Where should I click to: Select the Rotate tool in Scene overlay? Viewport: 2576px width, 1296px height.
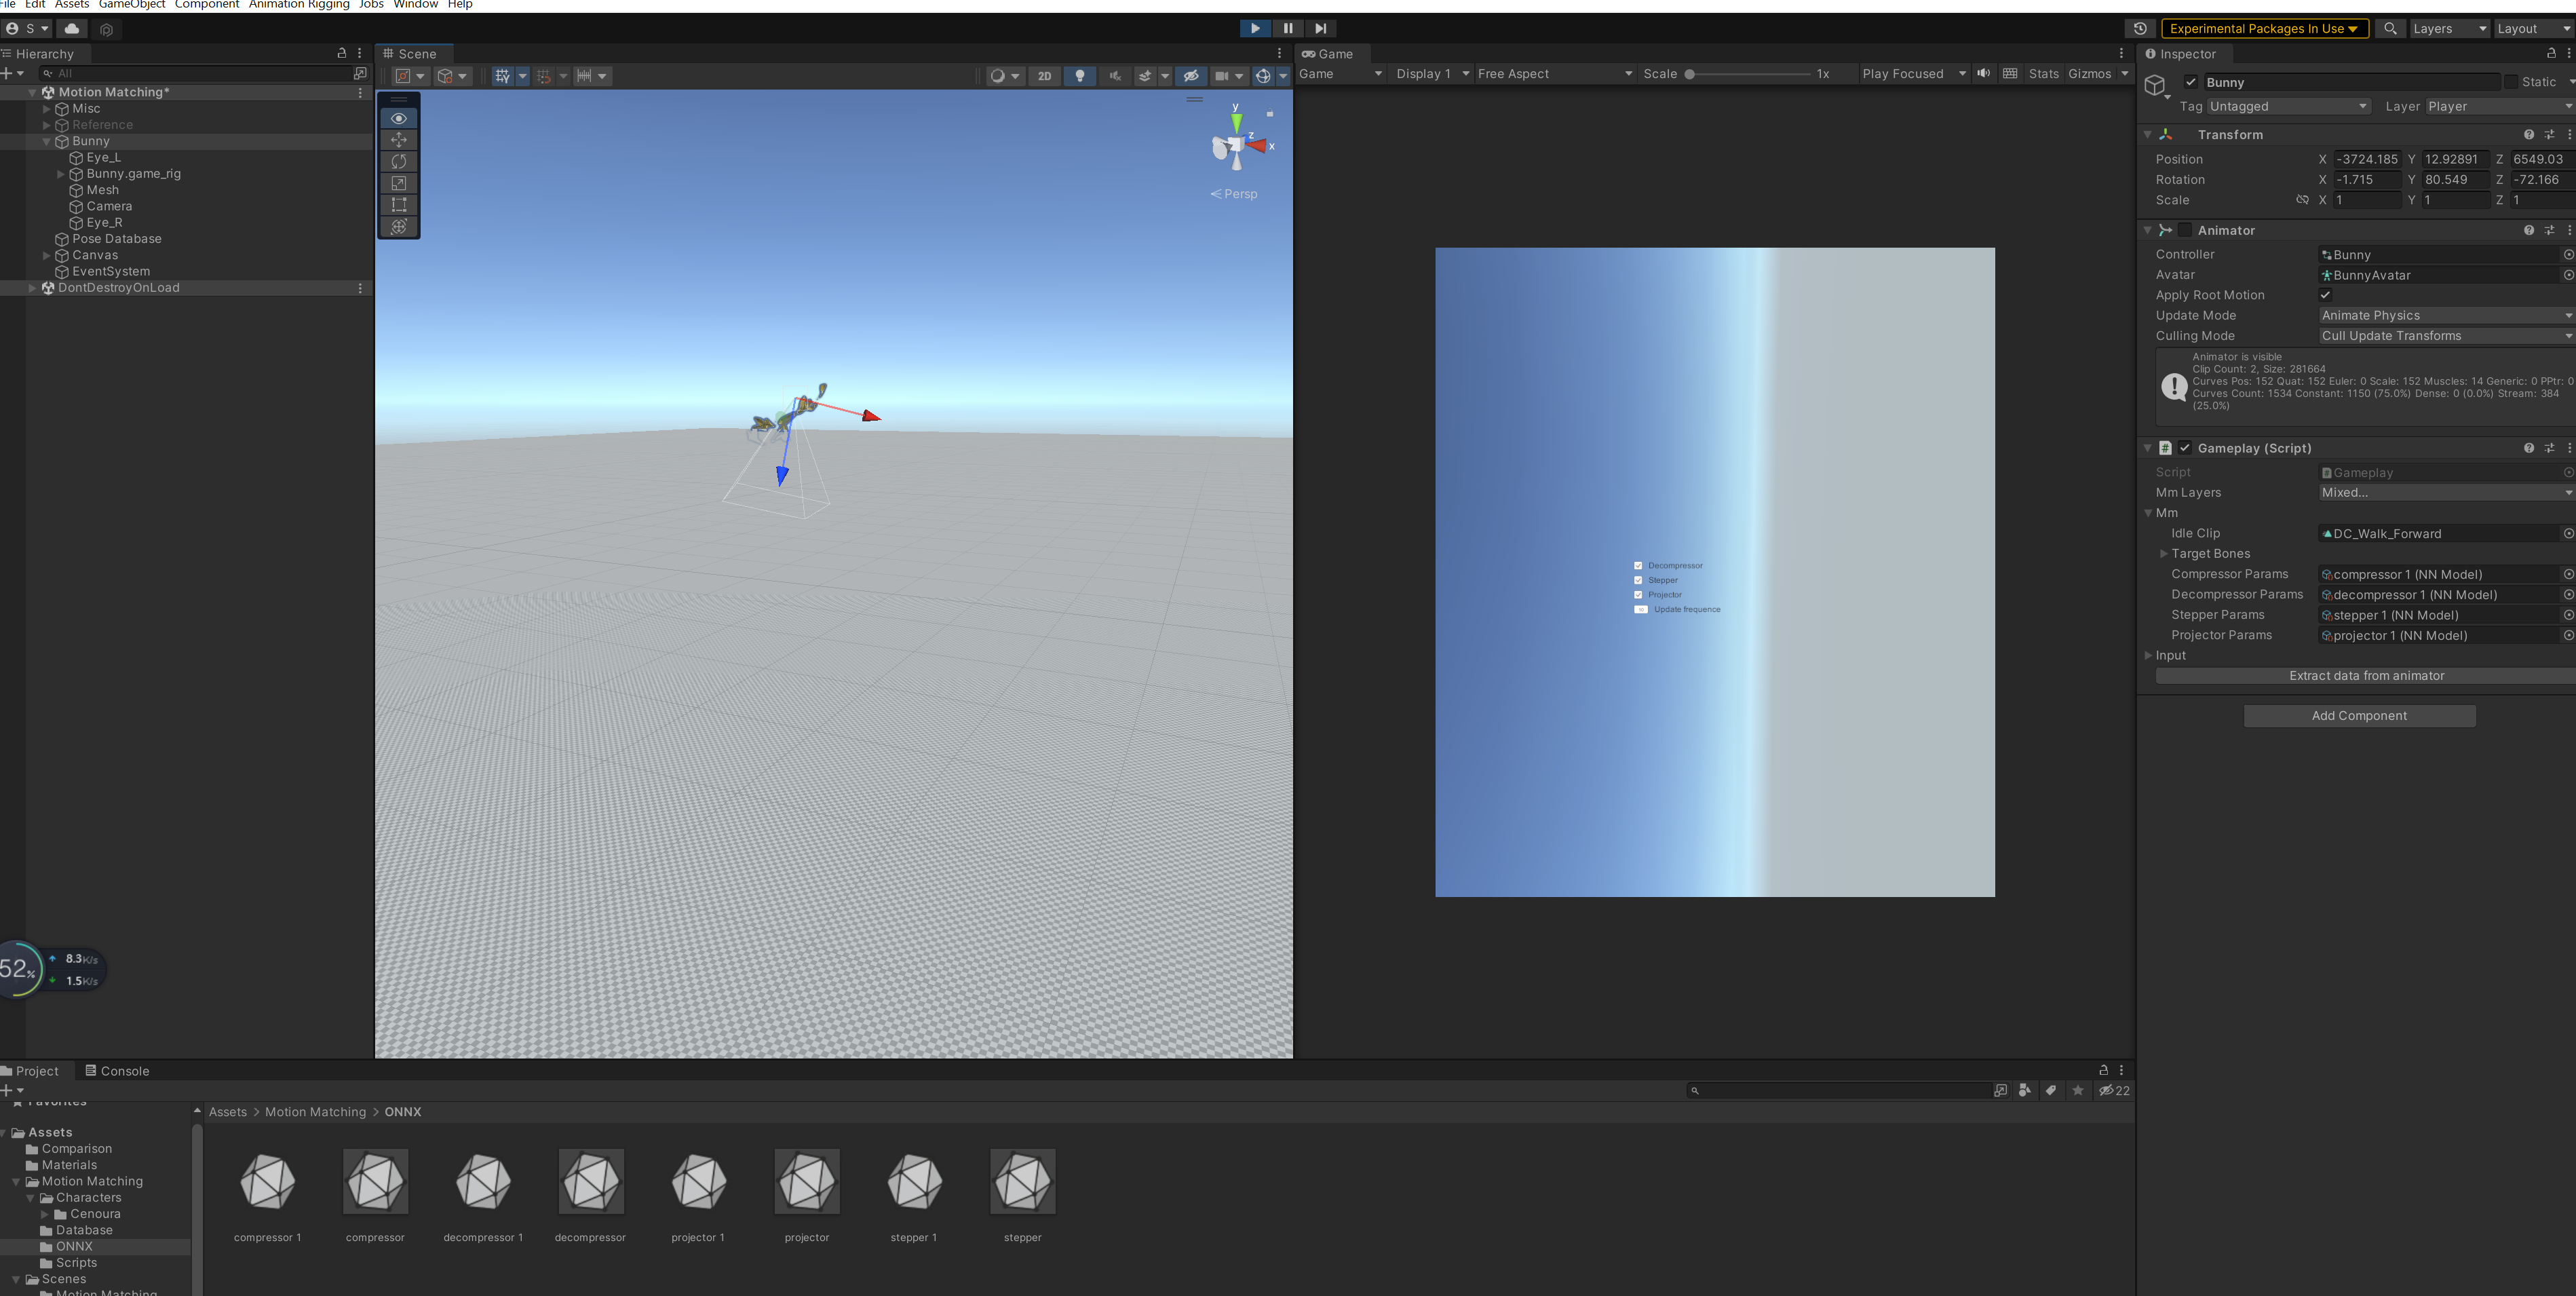399,161
